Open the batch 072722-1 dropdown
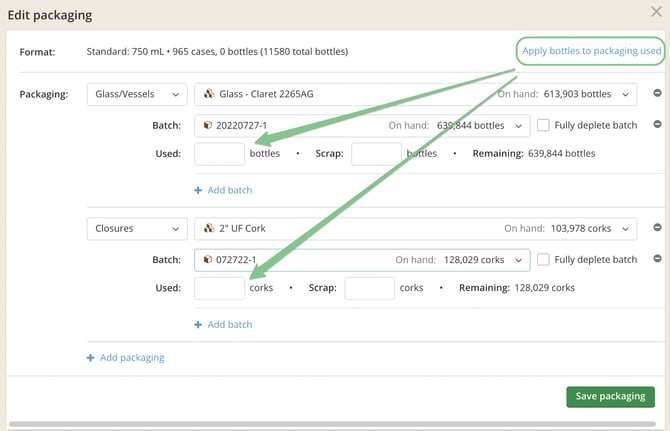 (x=362, y=260)
